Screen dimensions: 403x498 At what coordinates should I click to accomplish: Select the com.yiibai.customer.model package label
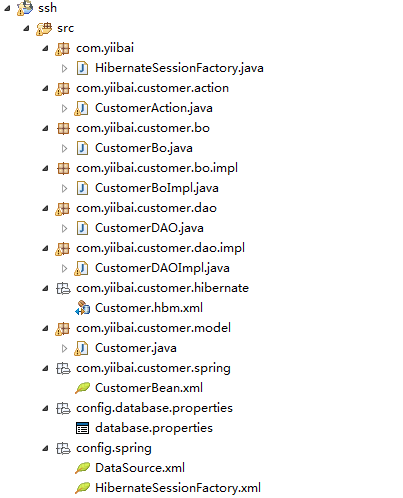[153, 328]
